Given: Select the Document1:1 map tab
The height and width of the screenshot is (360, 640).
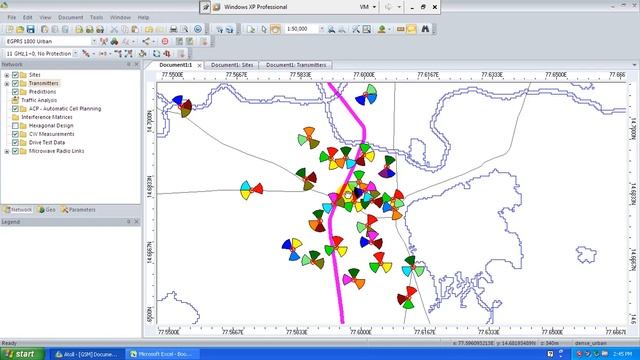Looking at the screenshot, I should [x=176, y=65].
